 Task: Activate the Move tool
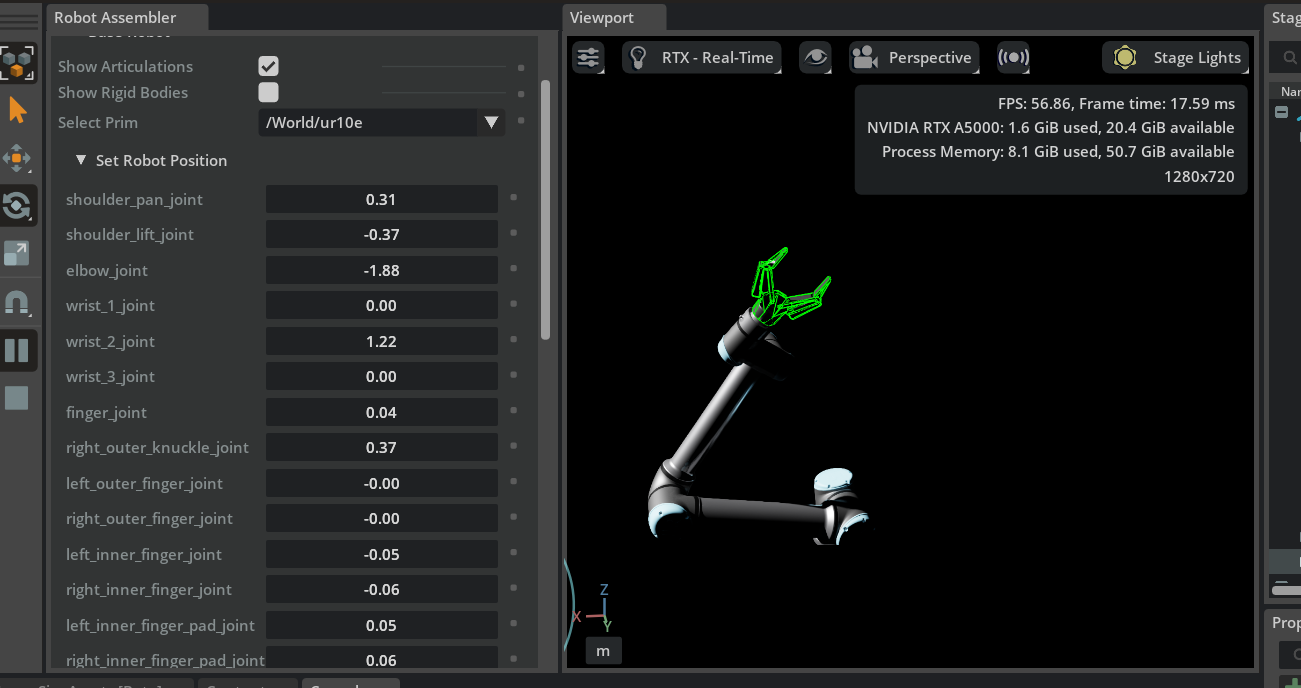pos(18,158)
